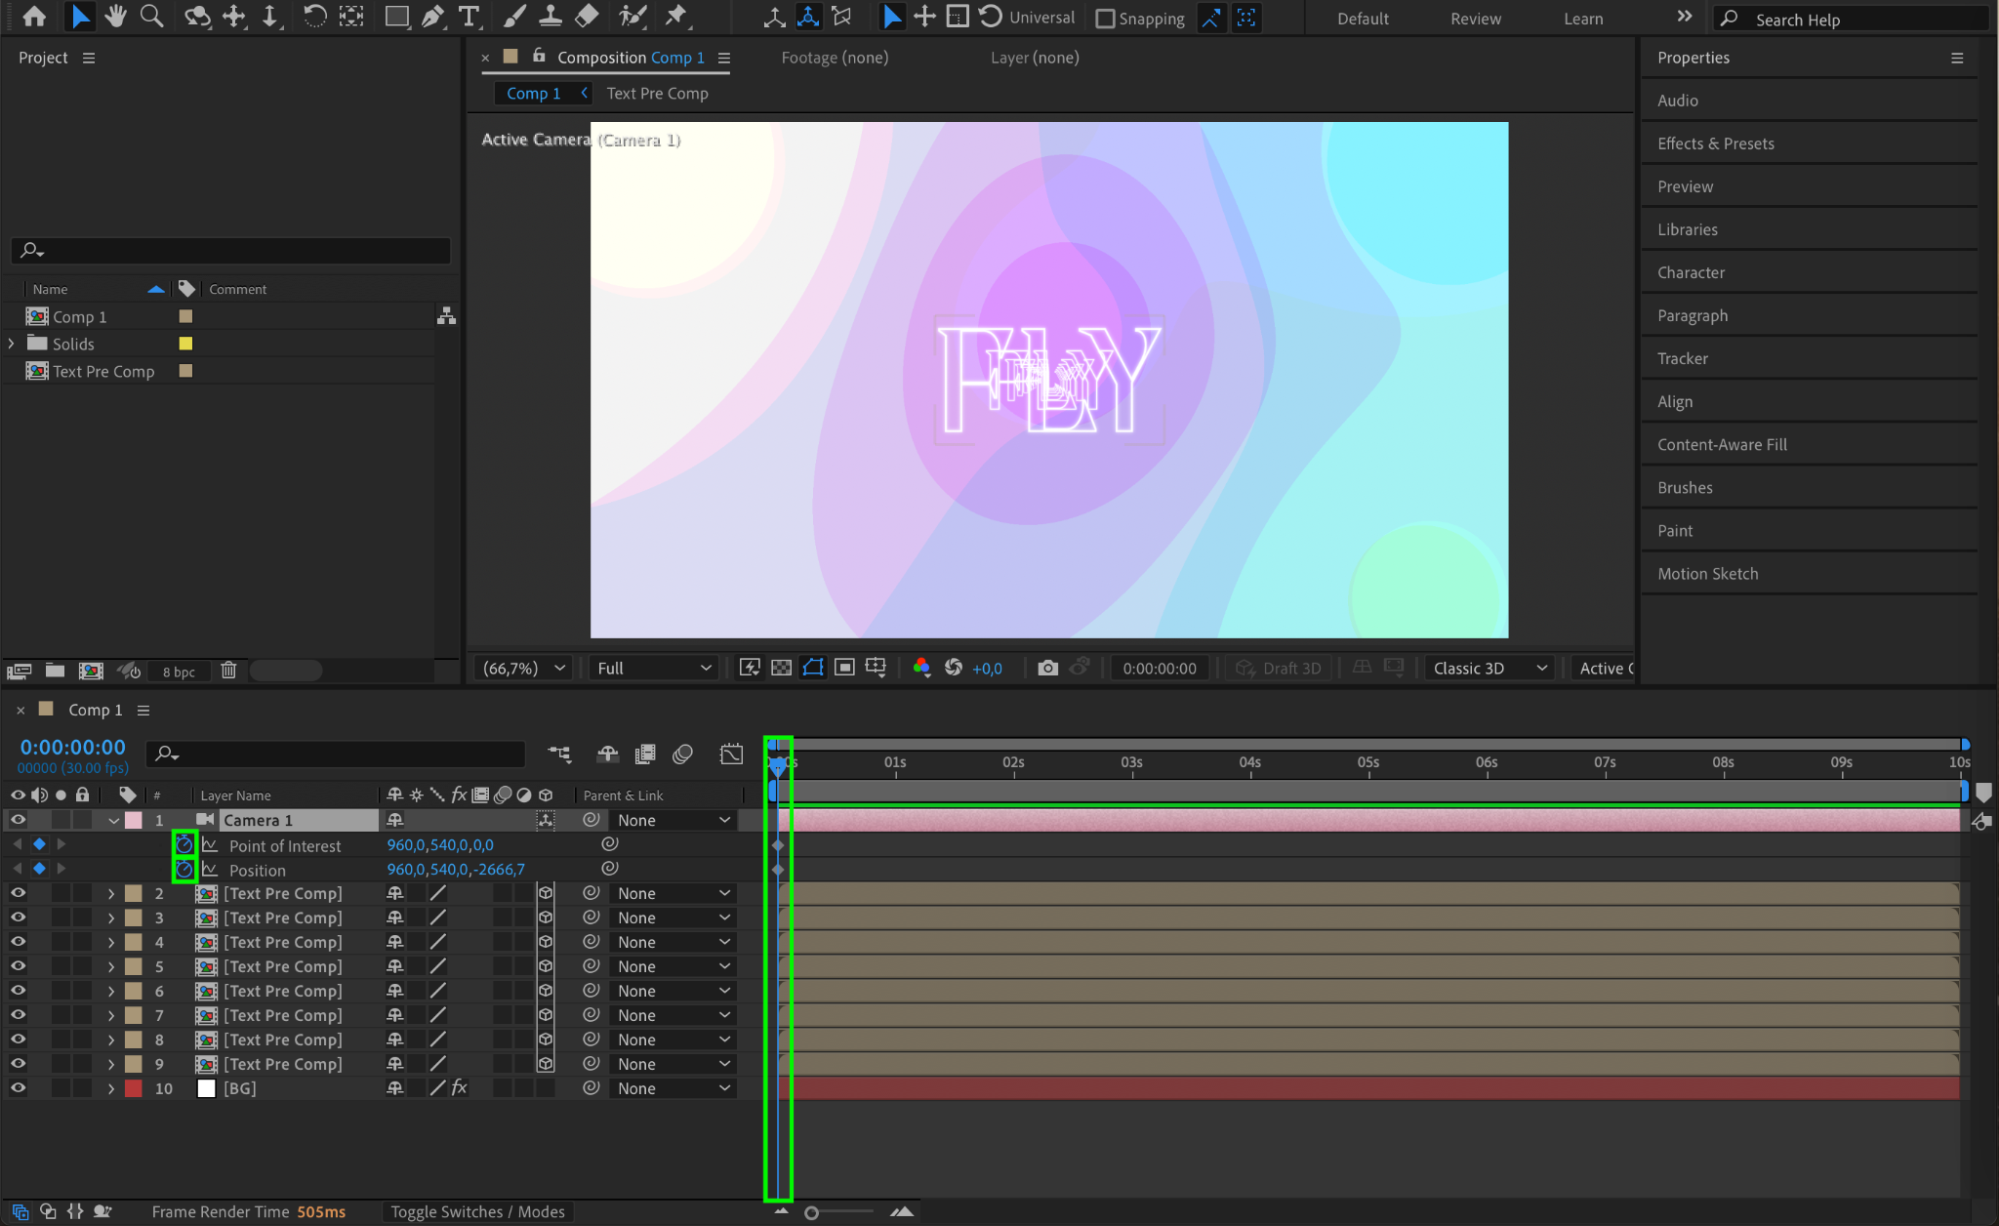Expand Solids folder in Project panel
This screenshot has height=1226, width=1999.
(x=11, y=343)
